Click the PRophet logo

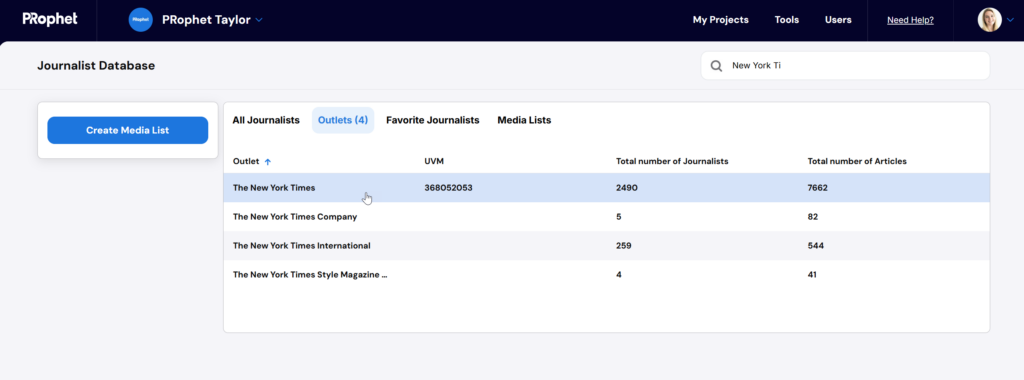click(x=50, y=20)
